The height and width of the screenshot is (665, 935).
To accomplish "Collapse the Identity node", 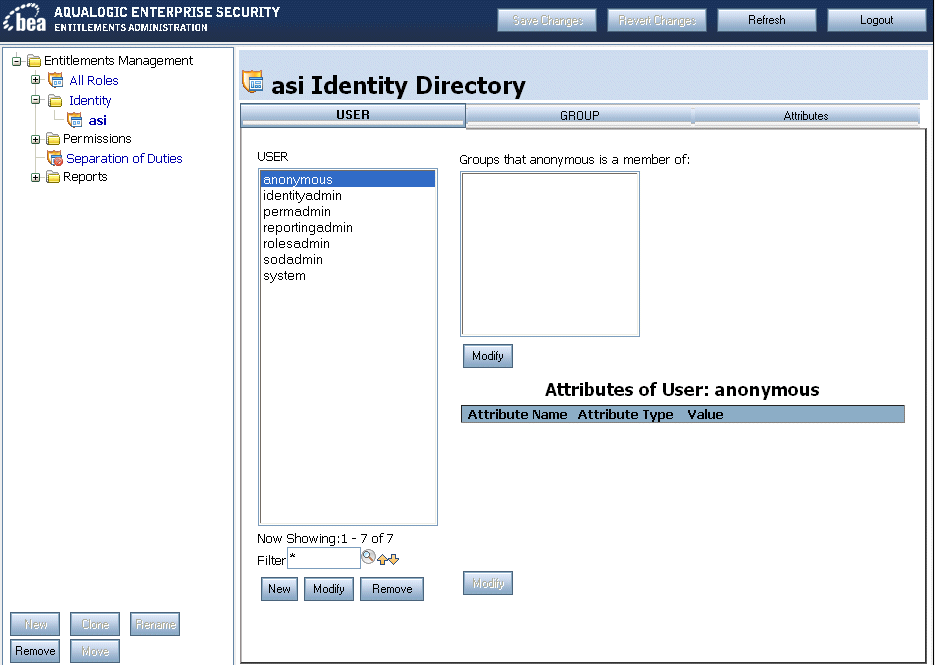I will [36, 100].
